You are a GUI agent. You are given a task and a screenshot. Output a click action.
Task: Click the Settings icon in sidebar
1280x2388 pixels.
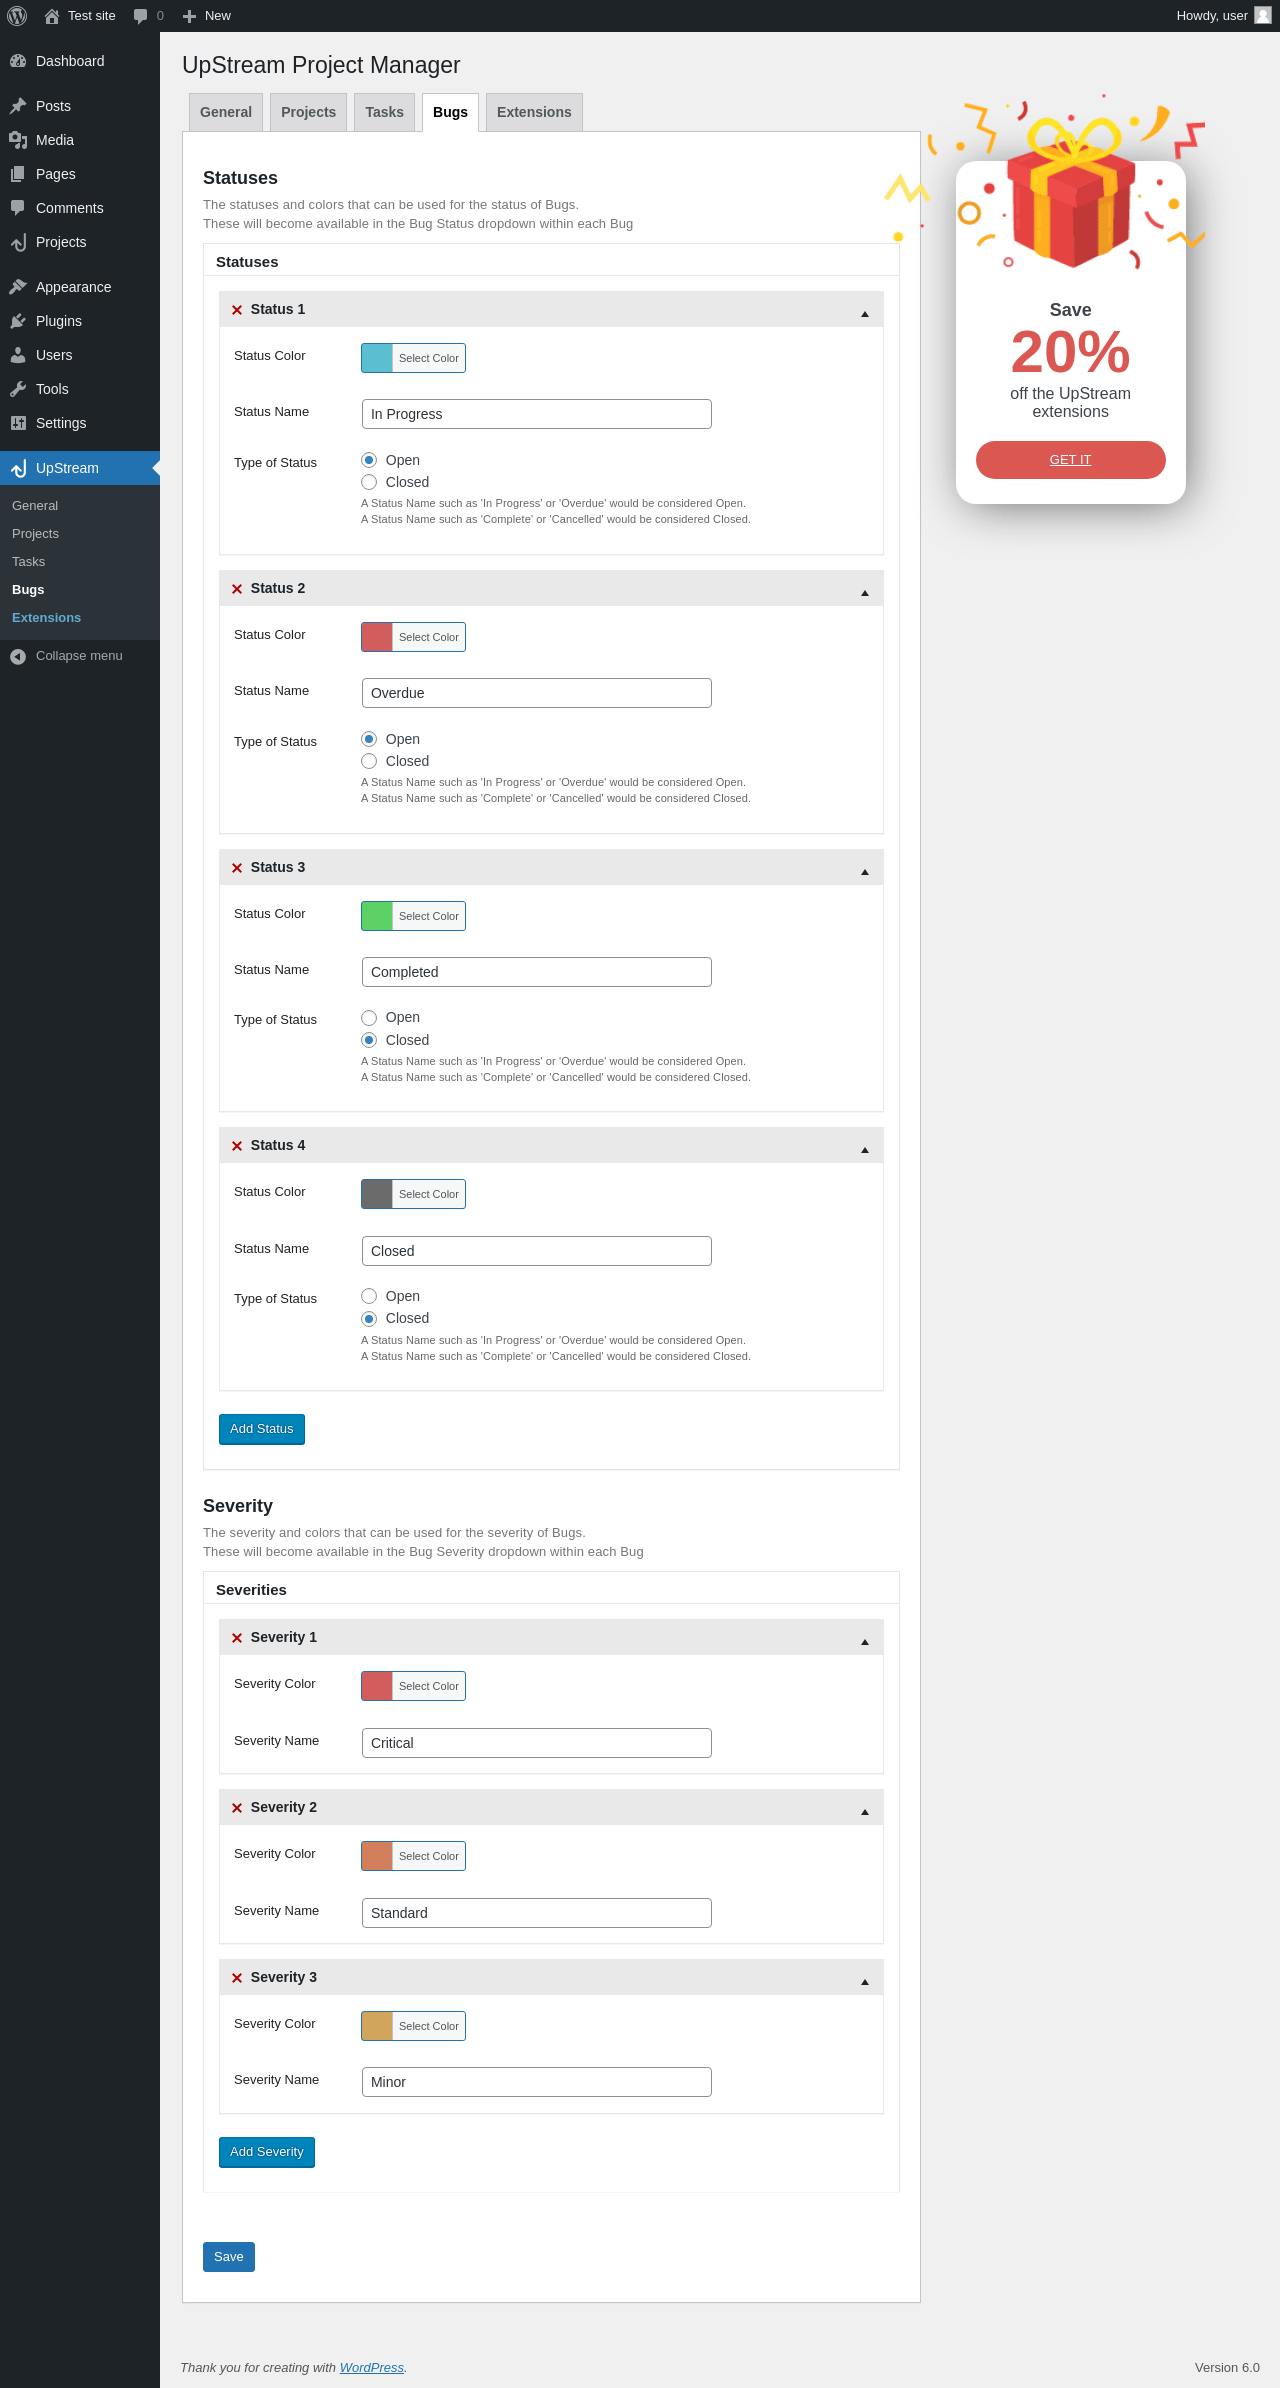tap(18, 423)
